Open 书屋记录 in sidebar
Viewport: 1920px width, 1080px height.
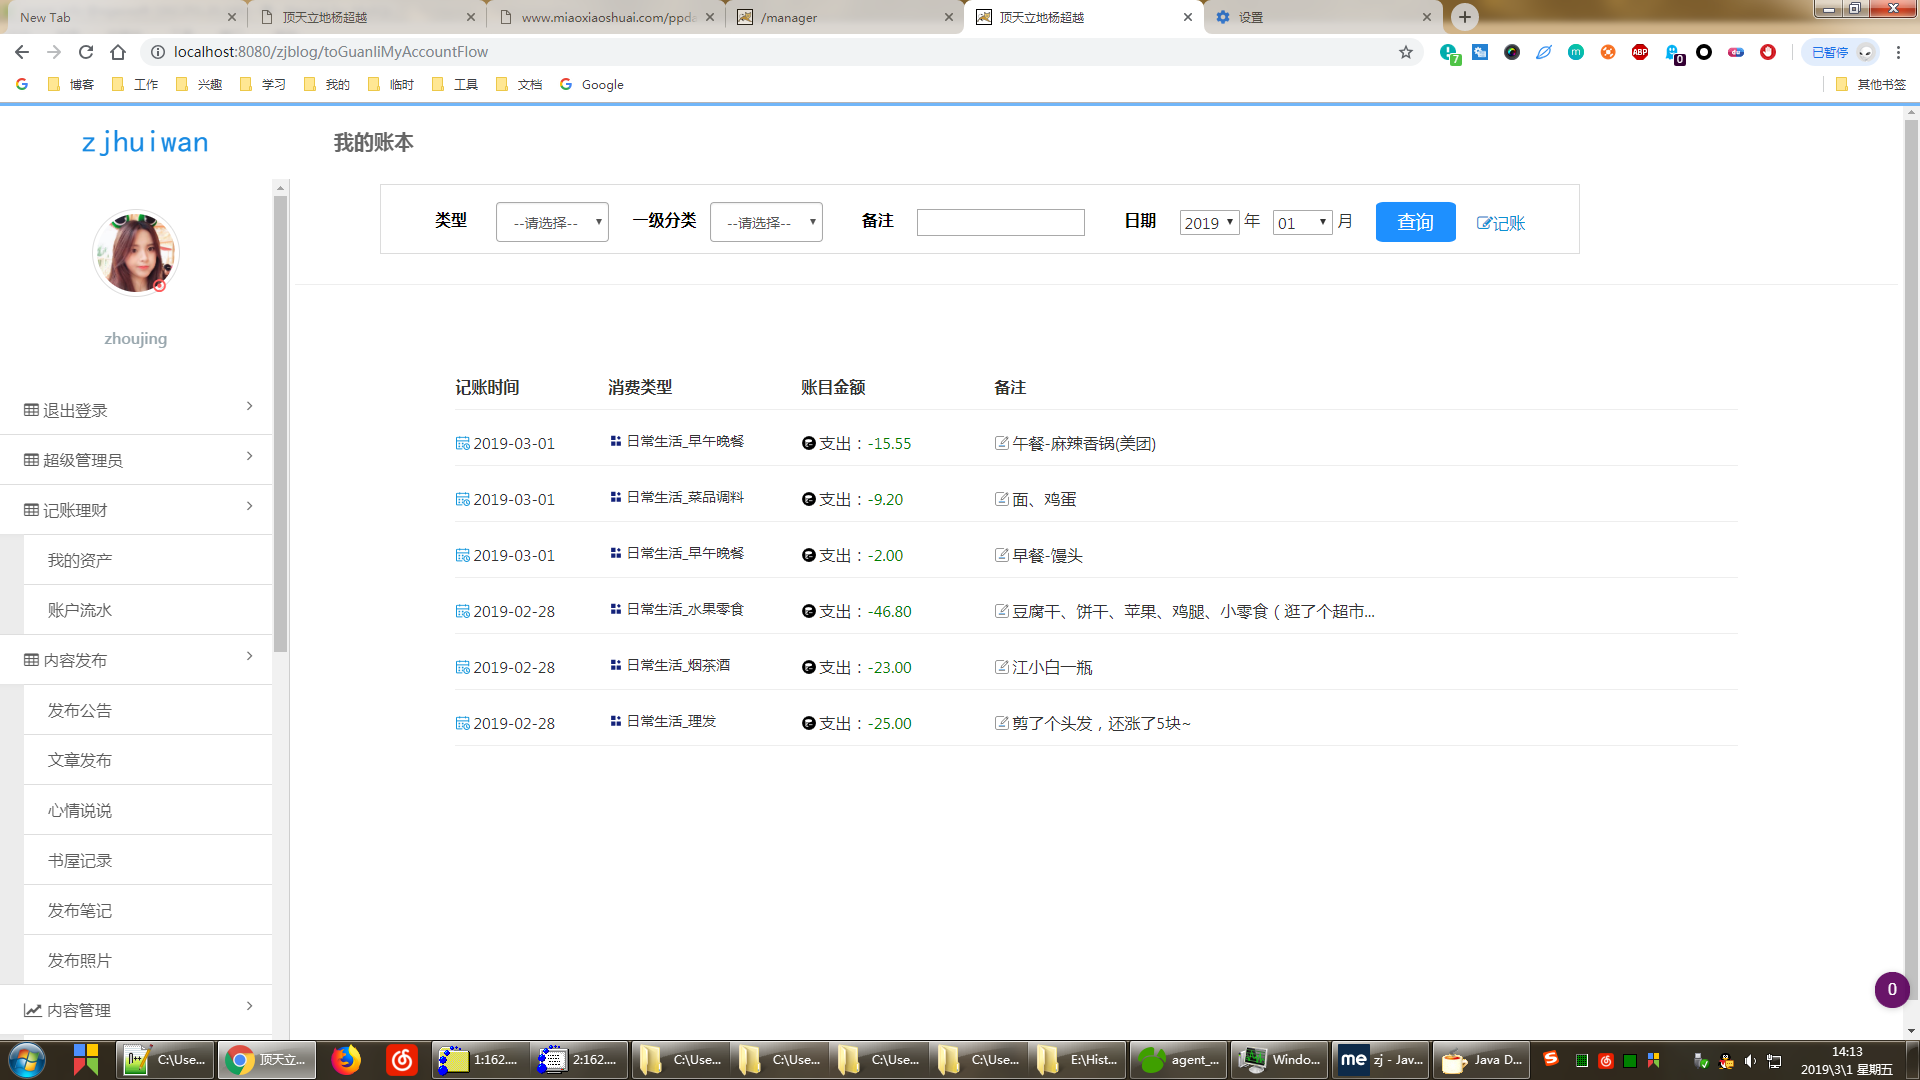click(x=148, y=860)
